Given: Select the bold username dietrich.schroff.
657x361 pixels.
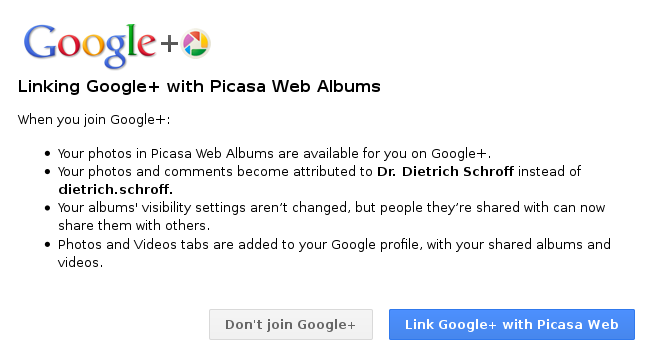Looking at the screenshot, I should 115,190.
